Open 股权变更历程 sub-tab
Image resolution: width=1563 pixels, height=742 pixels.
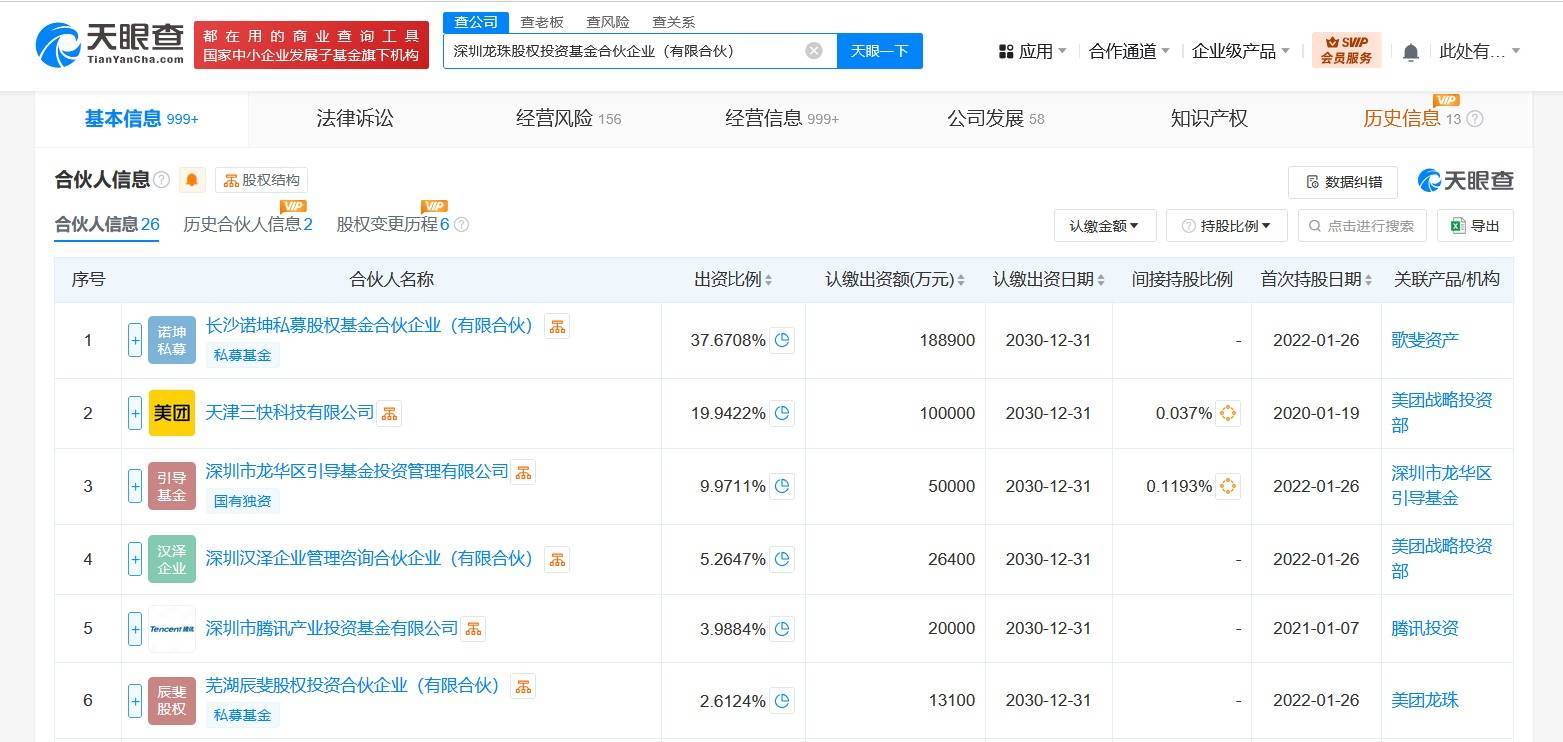click(393, 224)
